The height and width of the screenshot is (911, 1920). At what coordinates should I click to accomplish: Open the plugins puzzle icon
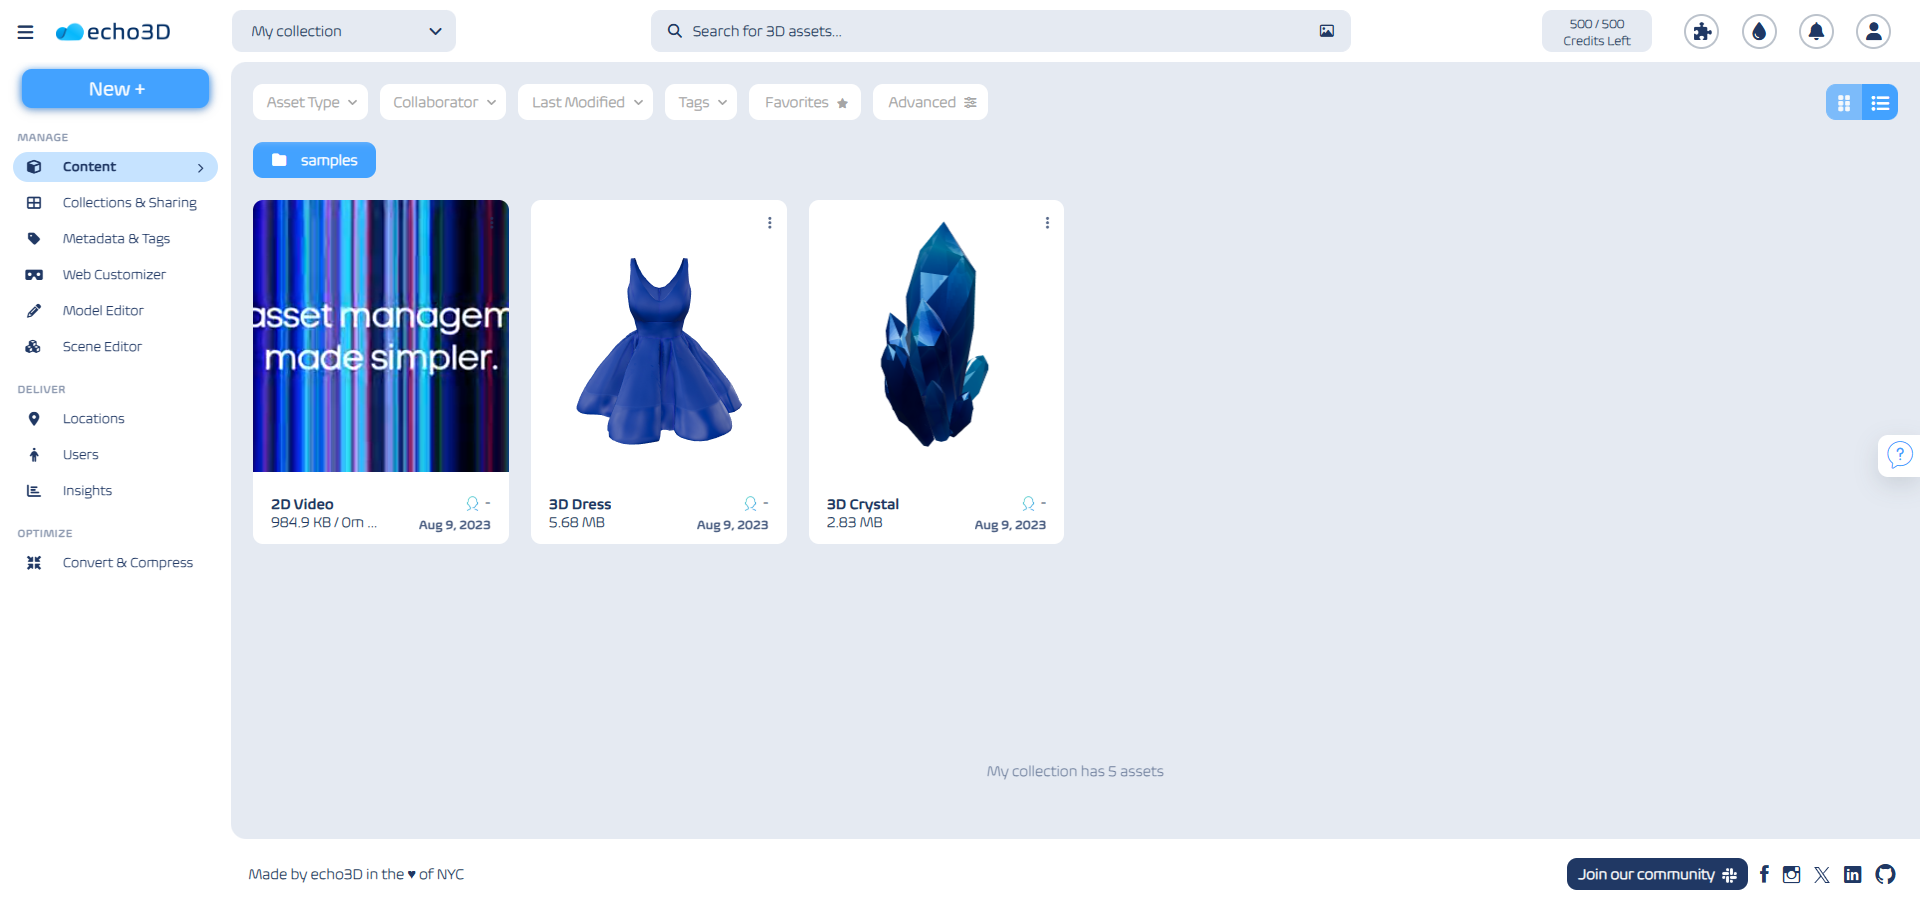1701,32
